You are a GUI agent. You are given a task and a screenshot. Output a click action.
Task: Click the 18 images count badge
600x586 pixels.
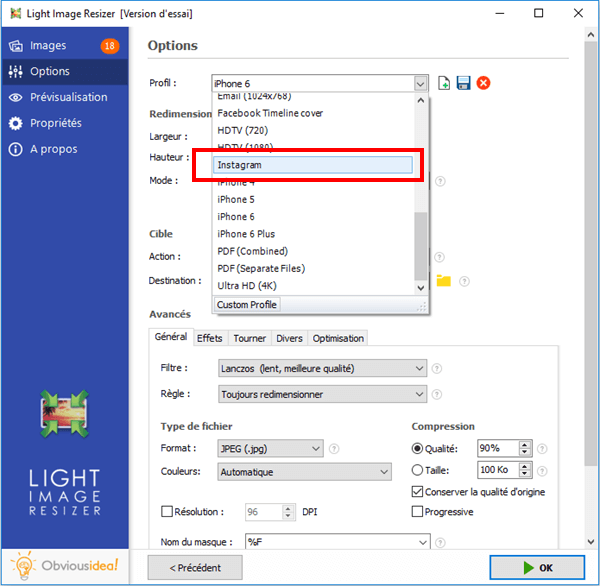[x=110, y=46]
